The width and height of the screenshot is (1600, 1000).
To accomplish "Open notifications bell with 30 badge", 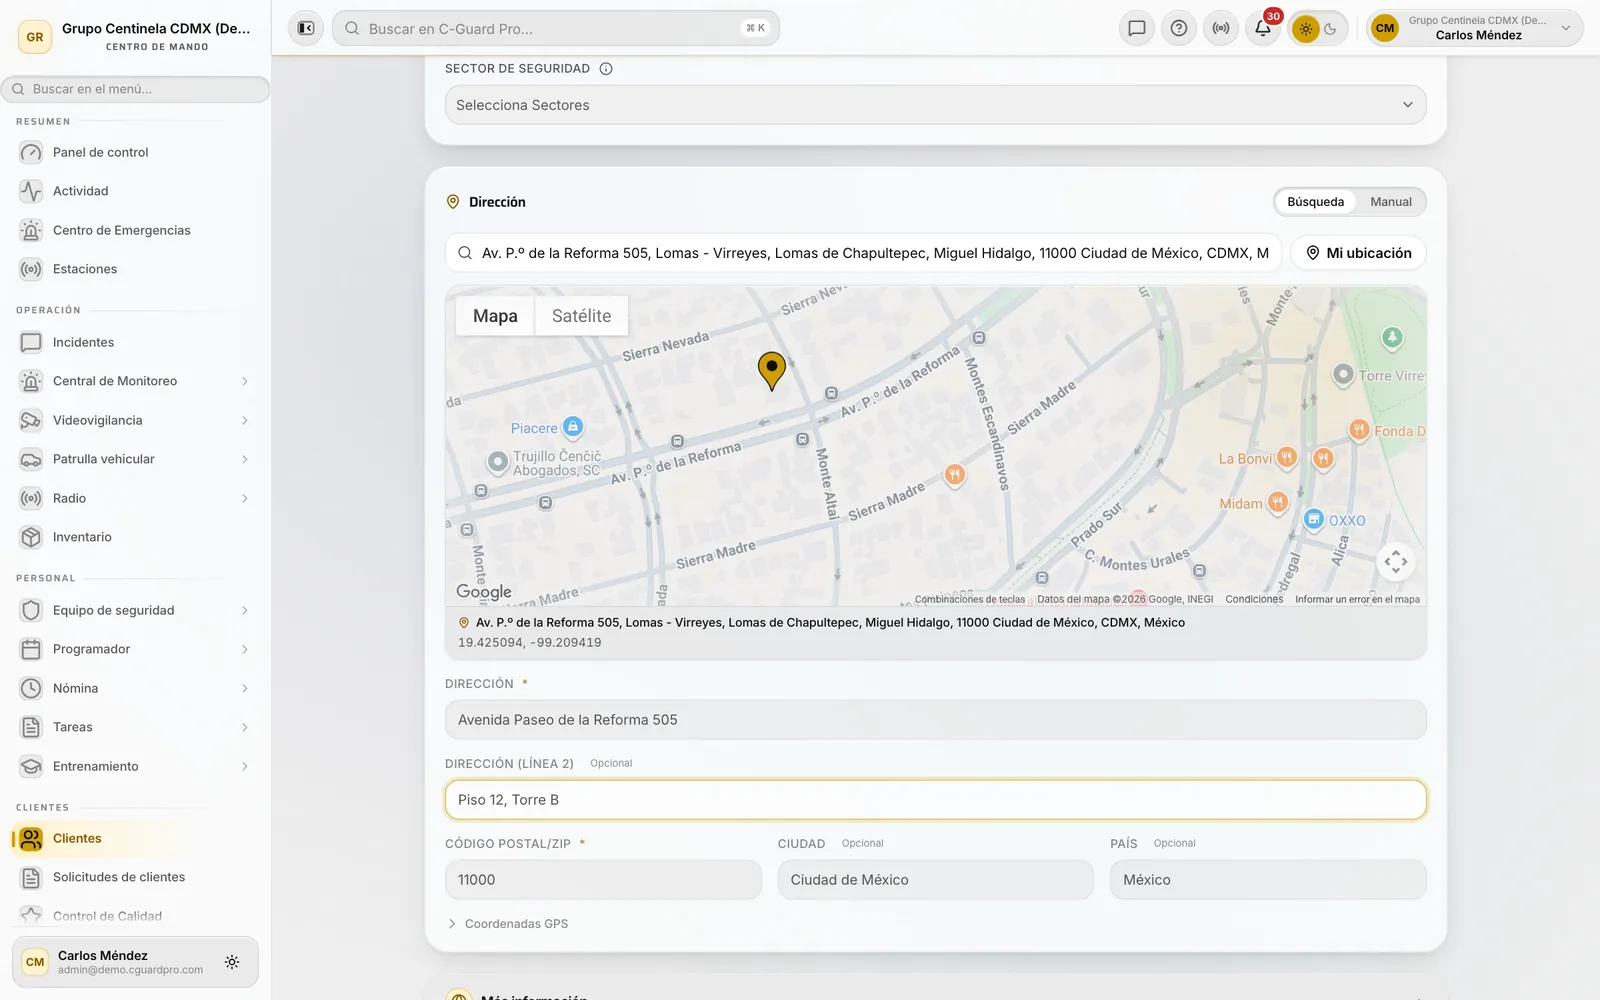I will pos(1263,28).
